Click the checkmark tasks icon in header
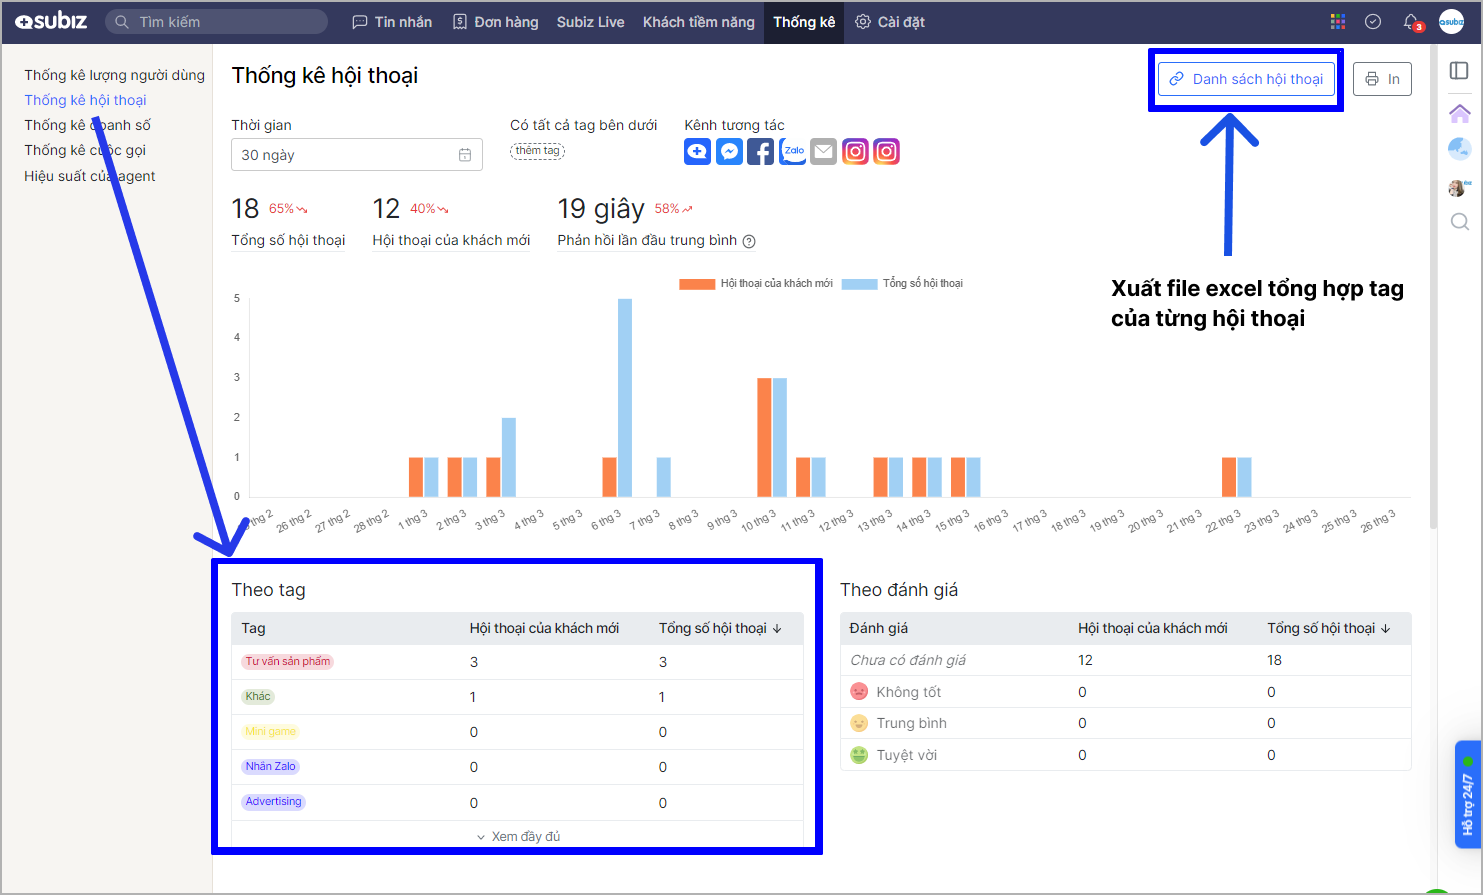Screen dimensions: 1483x895 (x=1373, y=22)
